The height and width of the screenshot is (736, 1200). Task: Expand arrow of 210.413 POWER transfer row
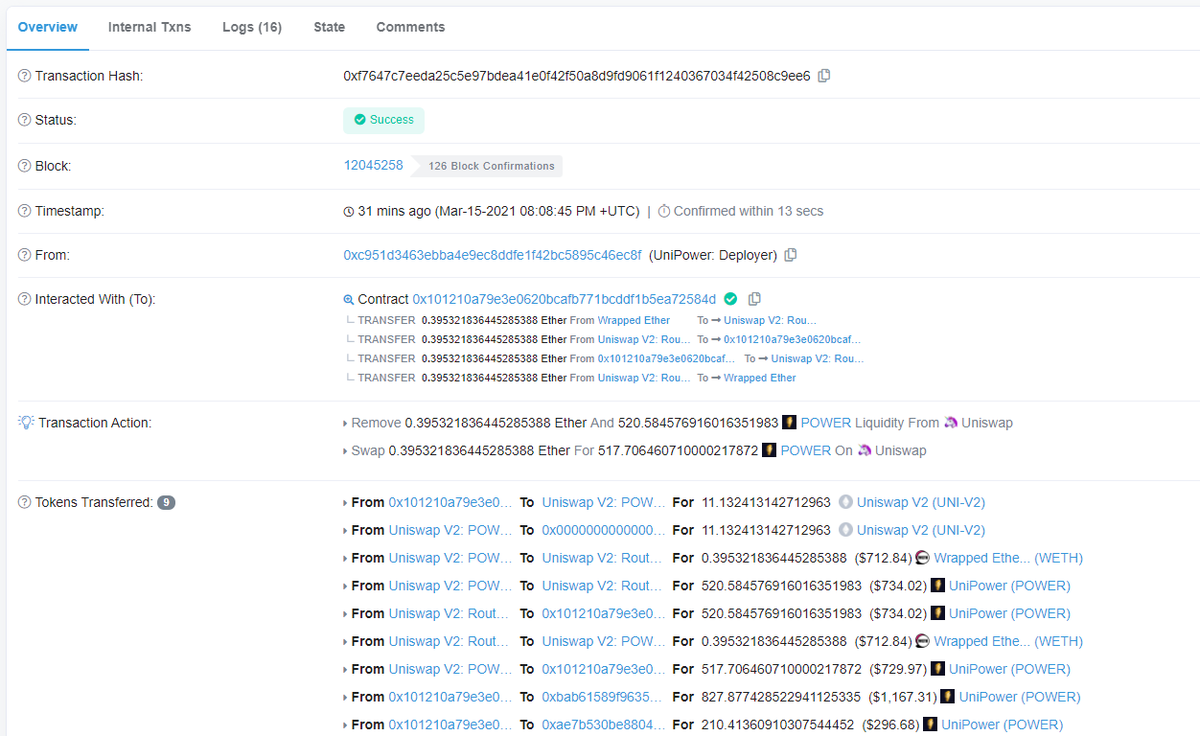345,724
